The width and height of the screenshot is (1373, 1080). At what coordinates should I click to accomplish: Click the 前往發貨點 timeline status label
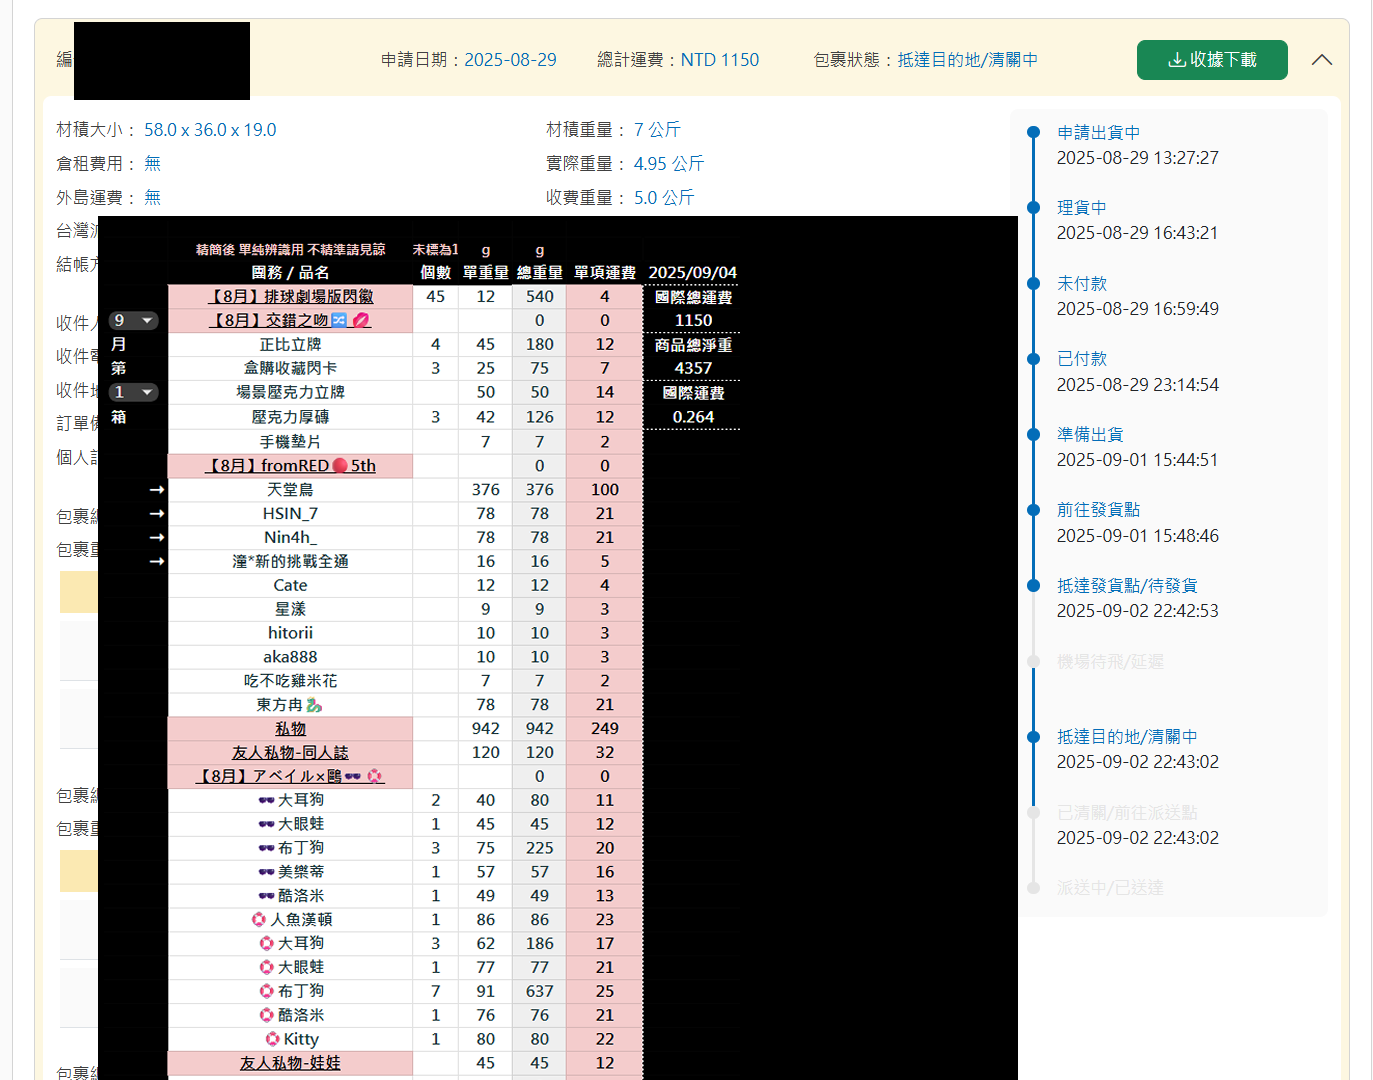(1098, 510)
